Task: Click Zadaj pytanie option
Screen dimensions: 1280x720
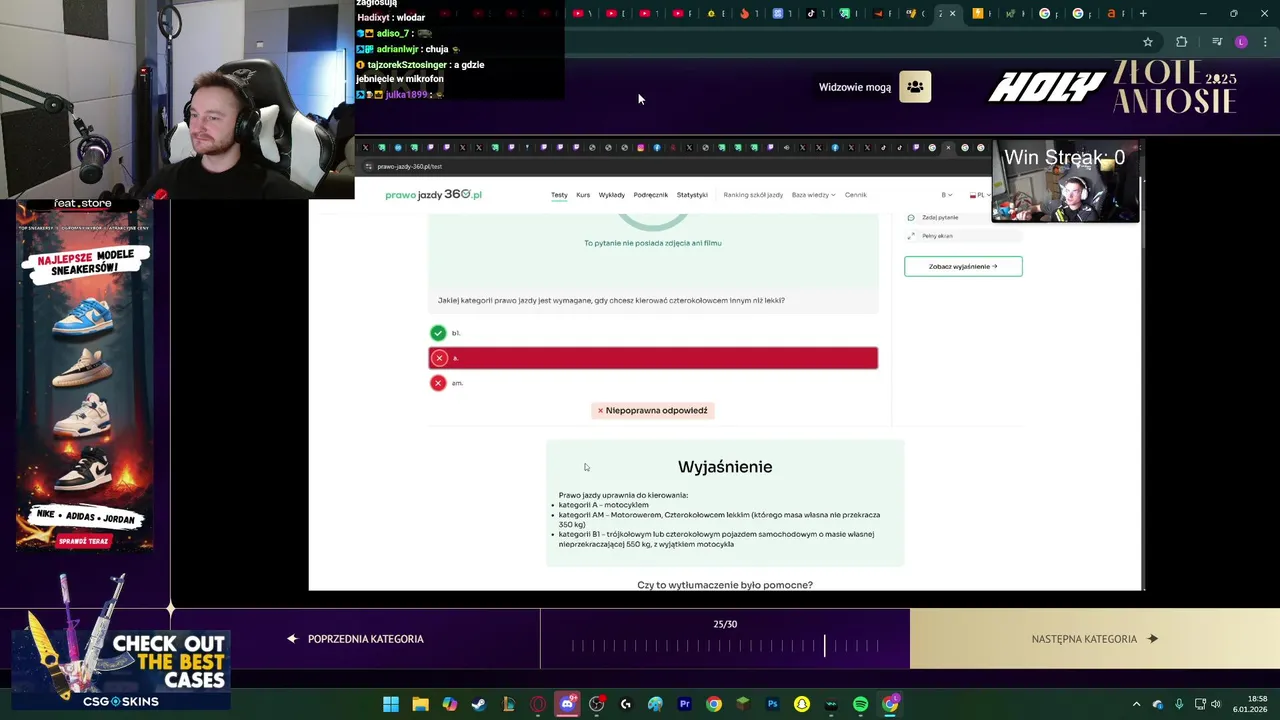Action: tap(940, 217)
